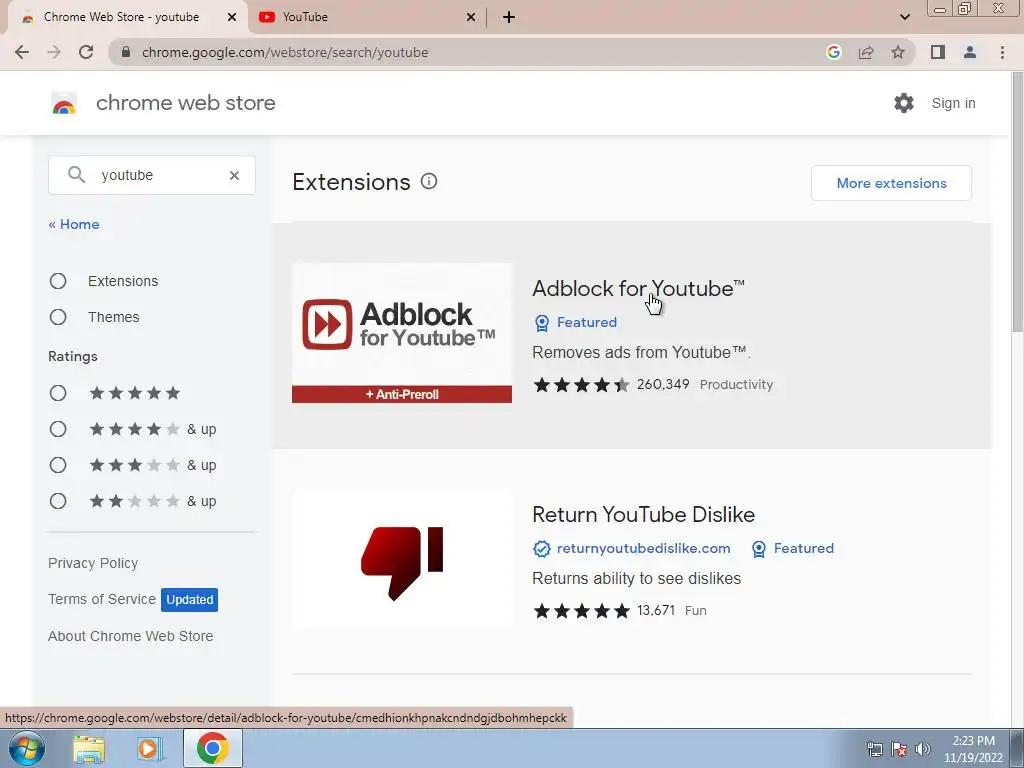The height and width of the screenshot is (768, 1024).
Task: Expand the tab search dropdown arrow
Action: click(904, 18)
